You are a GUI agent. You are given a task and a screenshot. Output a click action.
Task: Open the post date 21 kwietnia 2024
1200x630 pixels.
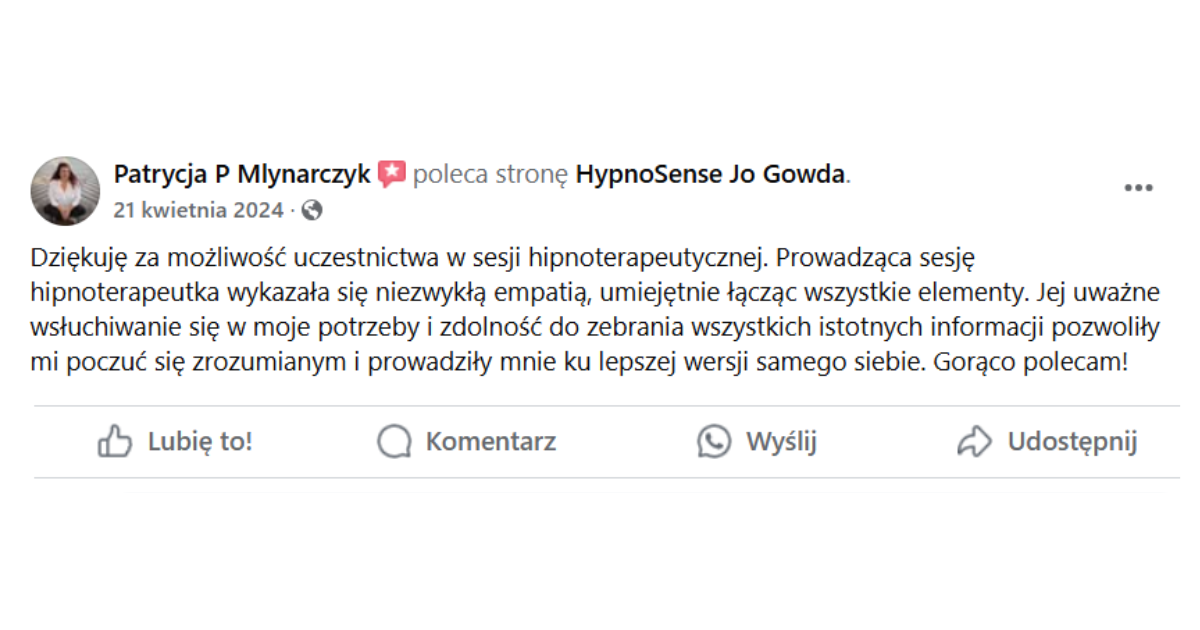199,210
